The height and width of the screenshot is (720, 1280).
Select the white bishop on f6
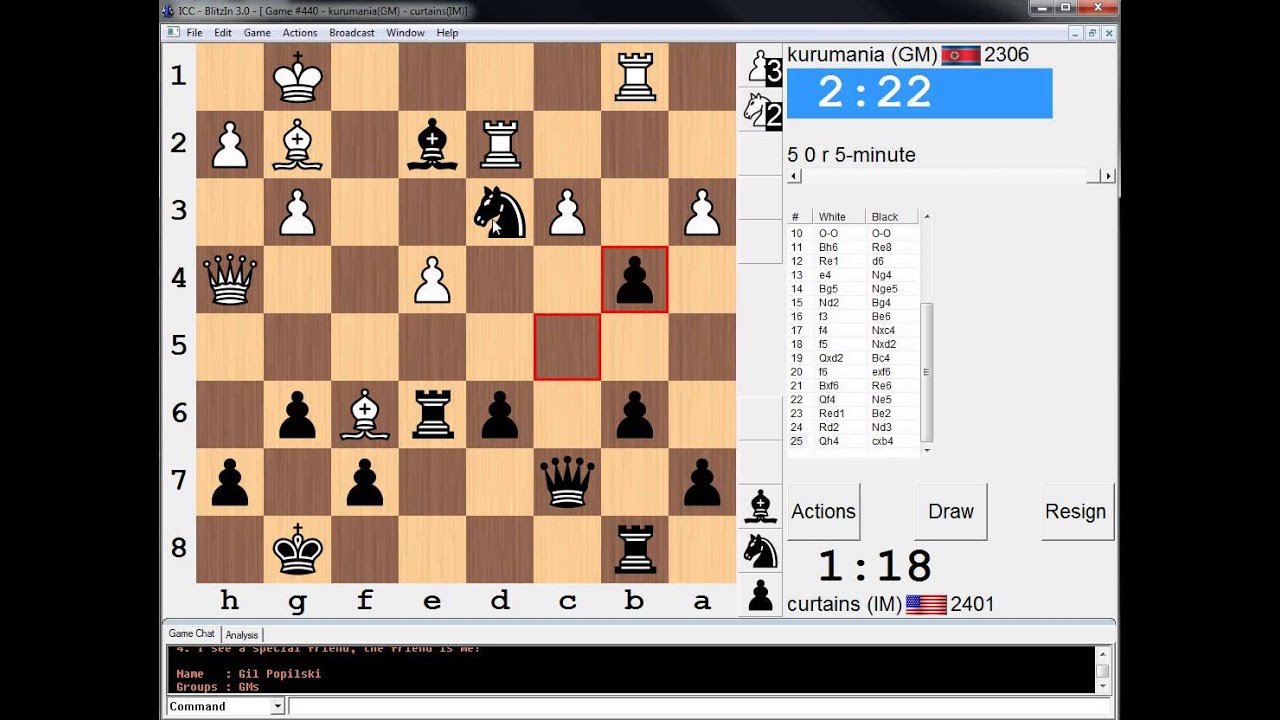tap(365, 414)
